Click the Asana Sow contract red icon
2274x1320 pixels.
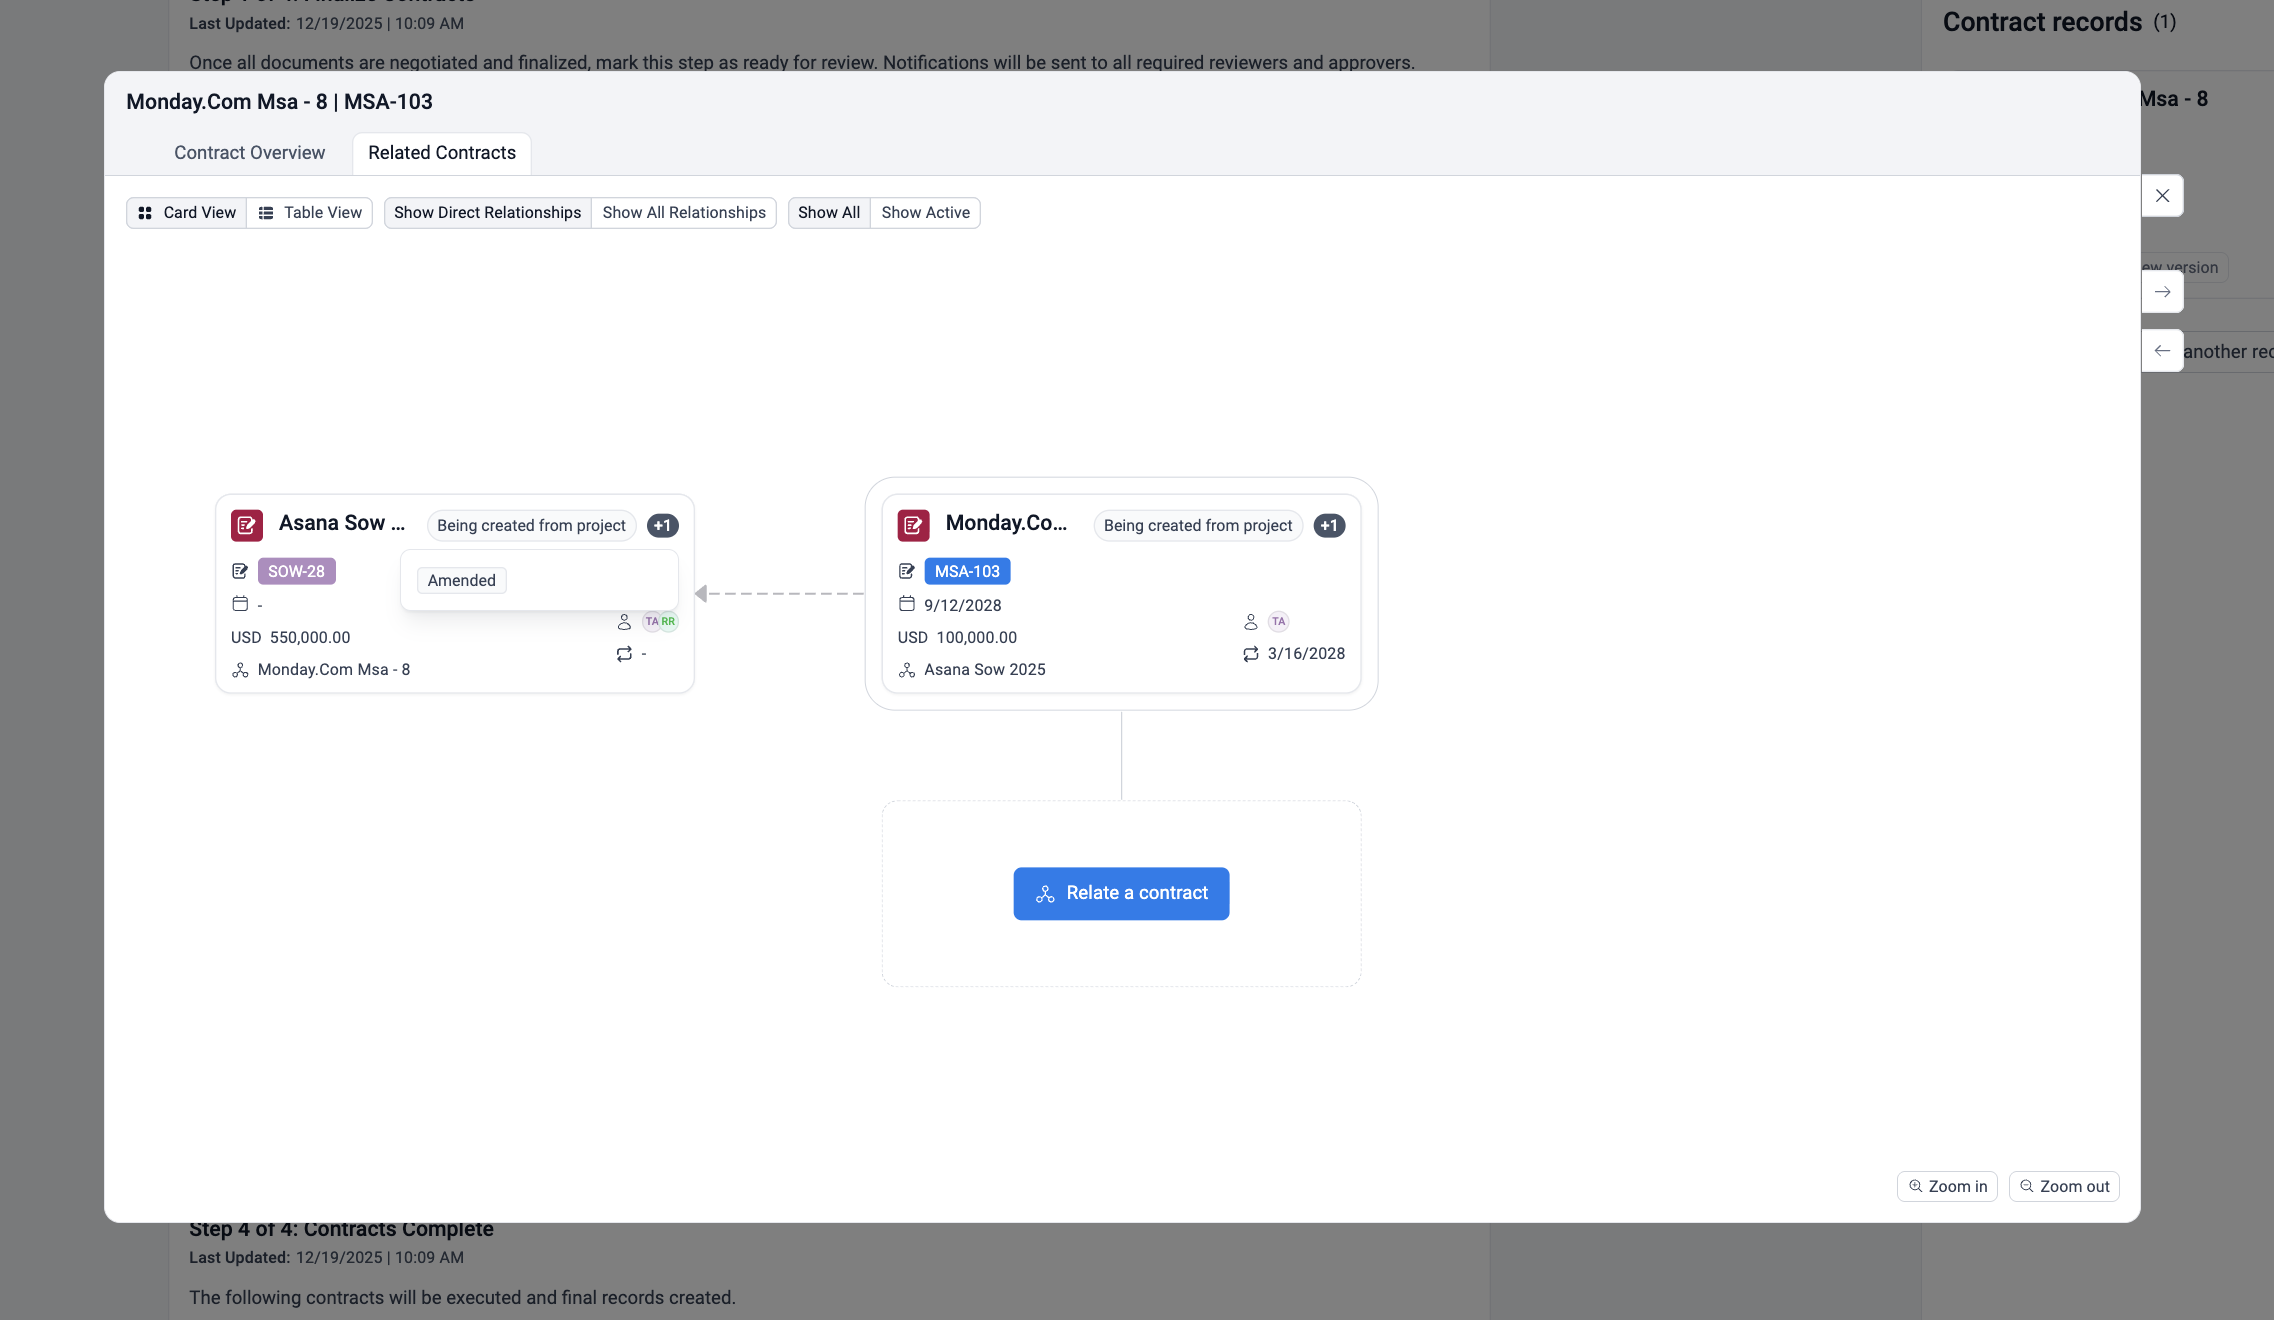[x=246, y=525]
